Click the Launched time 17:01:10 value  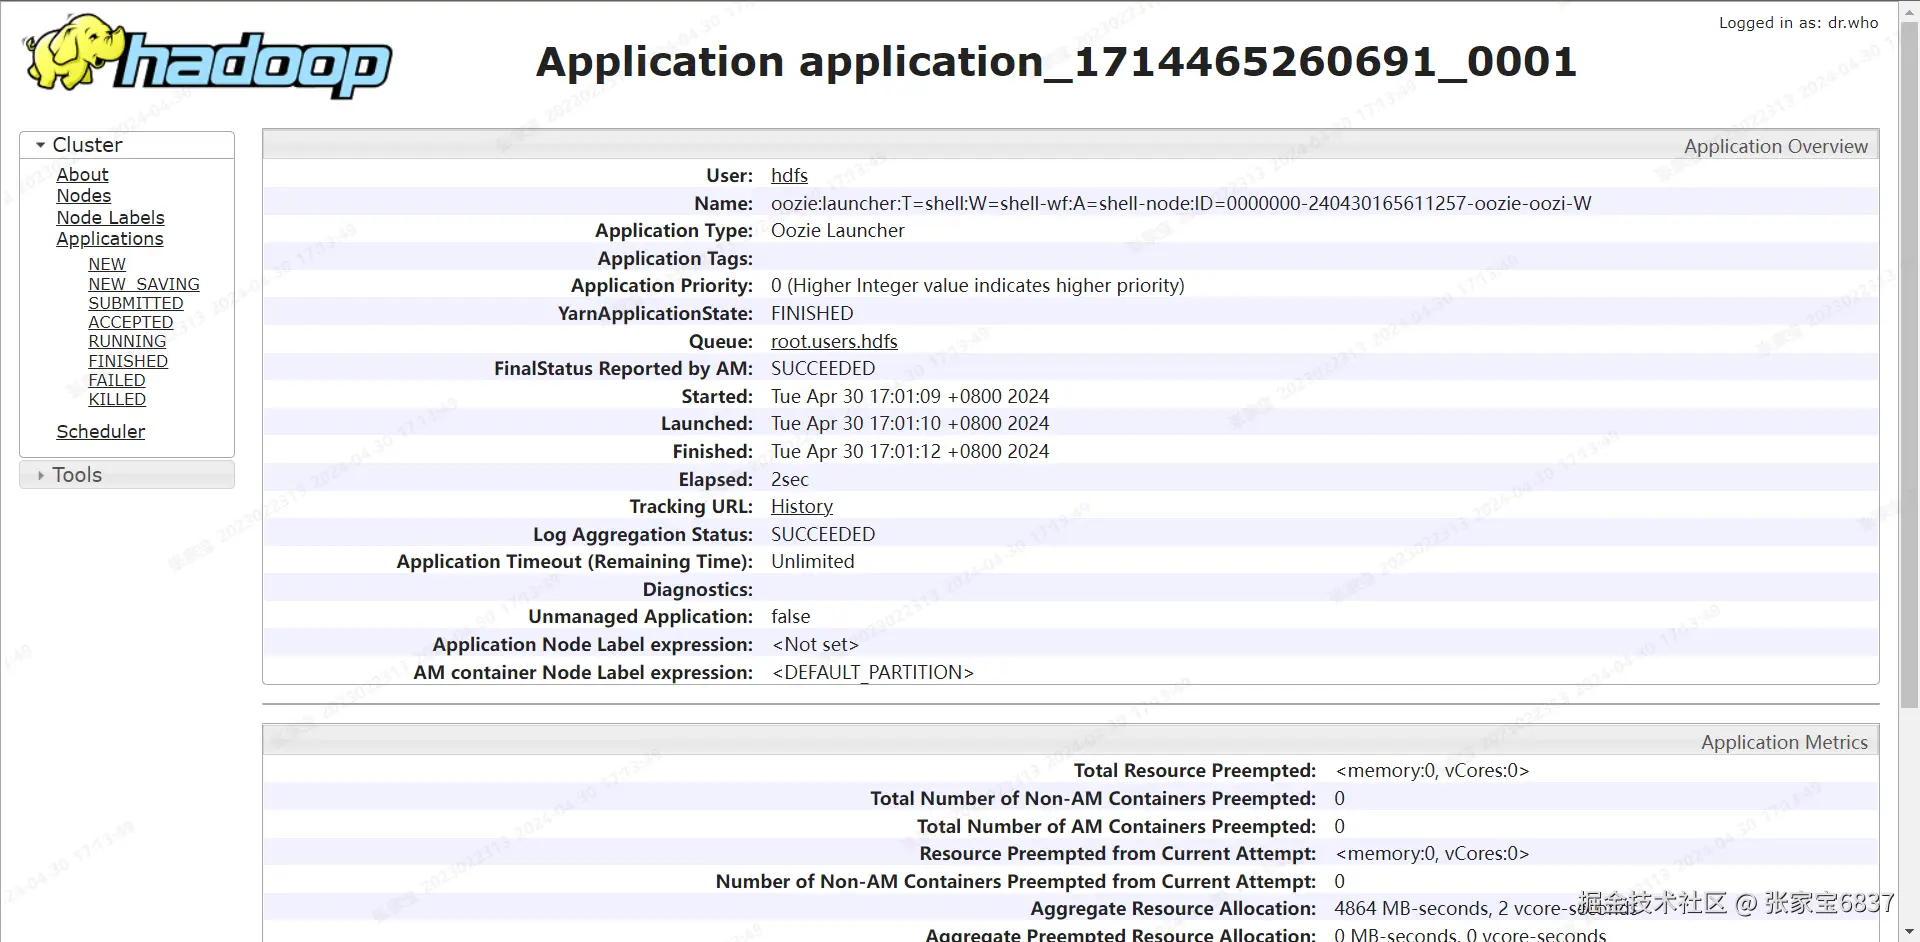[910, 424]
